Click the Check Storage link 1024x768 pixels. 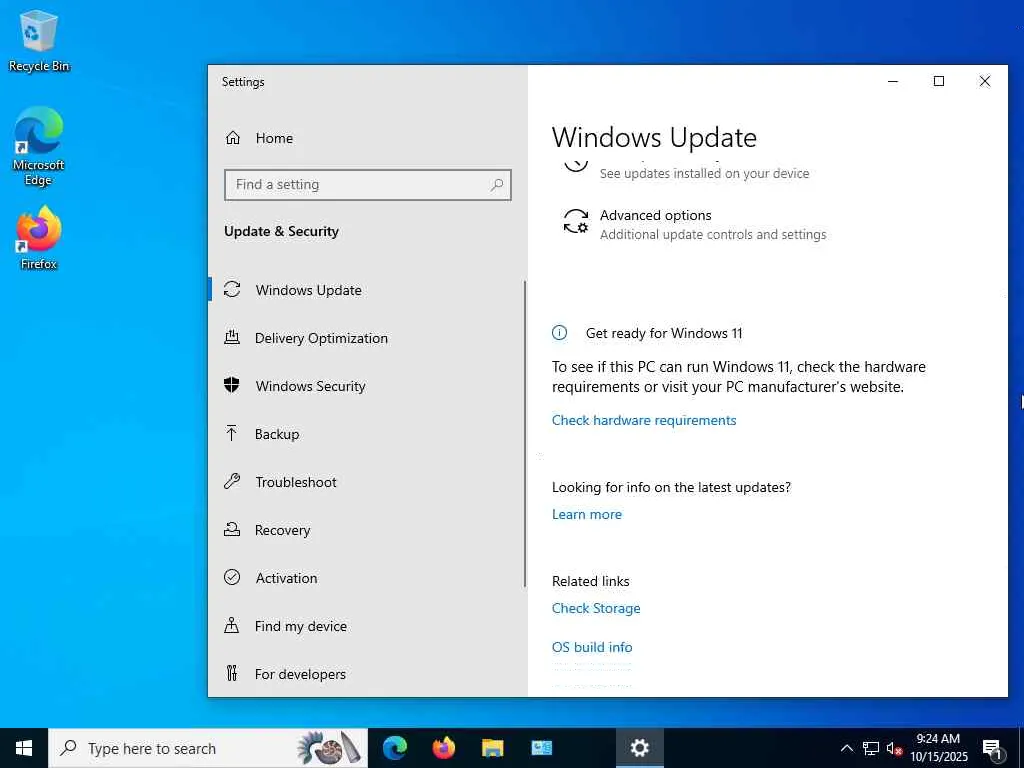pos(596,608)
